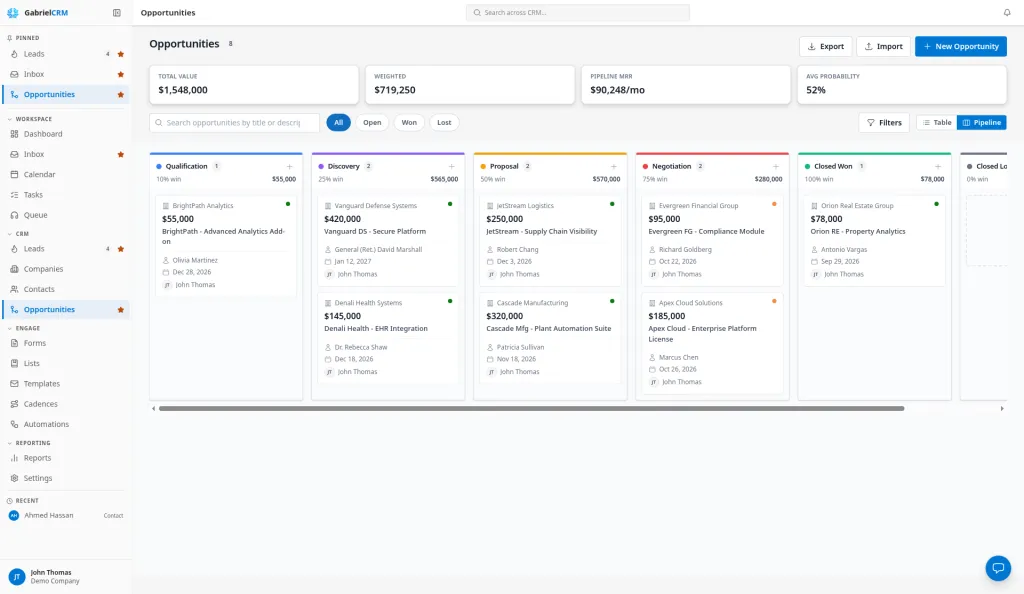Click the scrollbar's right arrow
Screen dimensions: 1024x594
[1002, 409]
